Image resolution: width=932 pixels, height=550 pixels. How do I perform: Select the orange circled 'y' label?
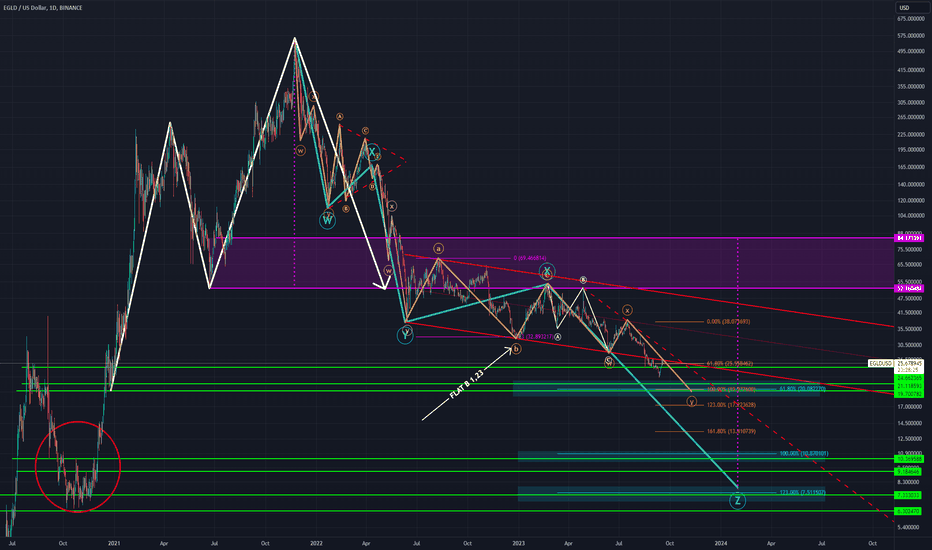coord(691,402)
